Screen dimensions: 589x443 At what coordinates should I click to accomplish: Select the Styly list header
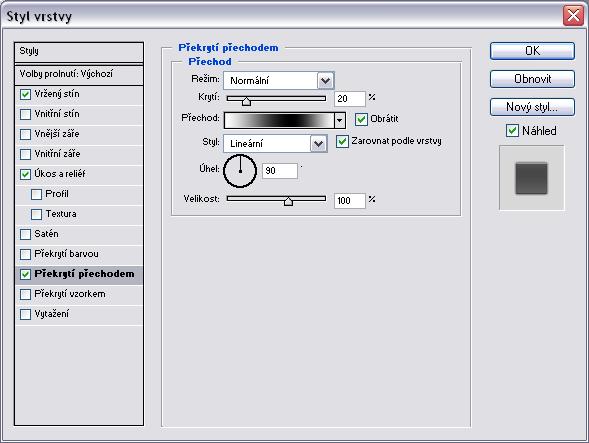[x=79, y=52]
